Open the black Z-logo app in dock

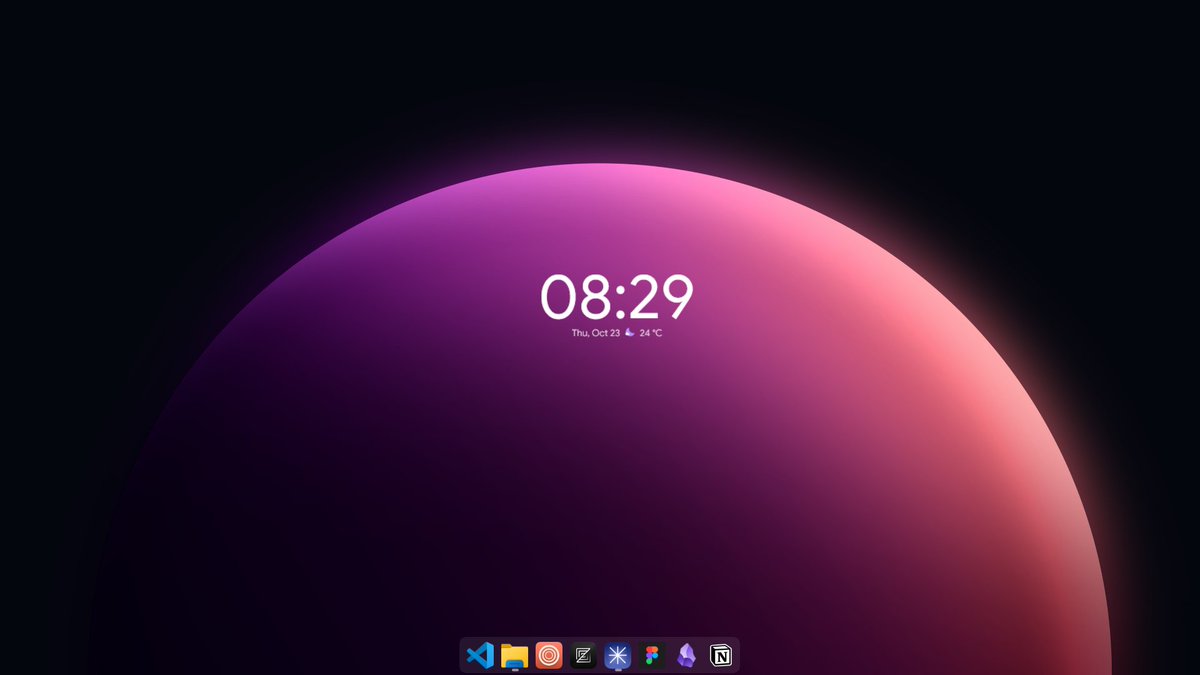[583, 655]
